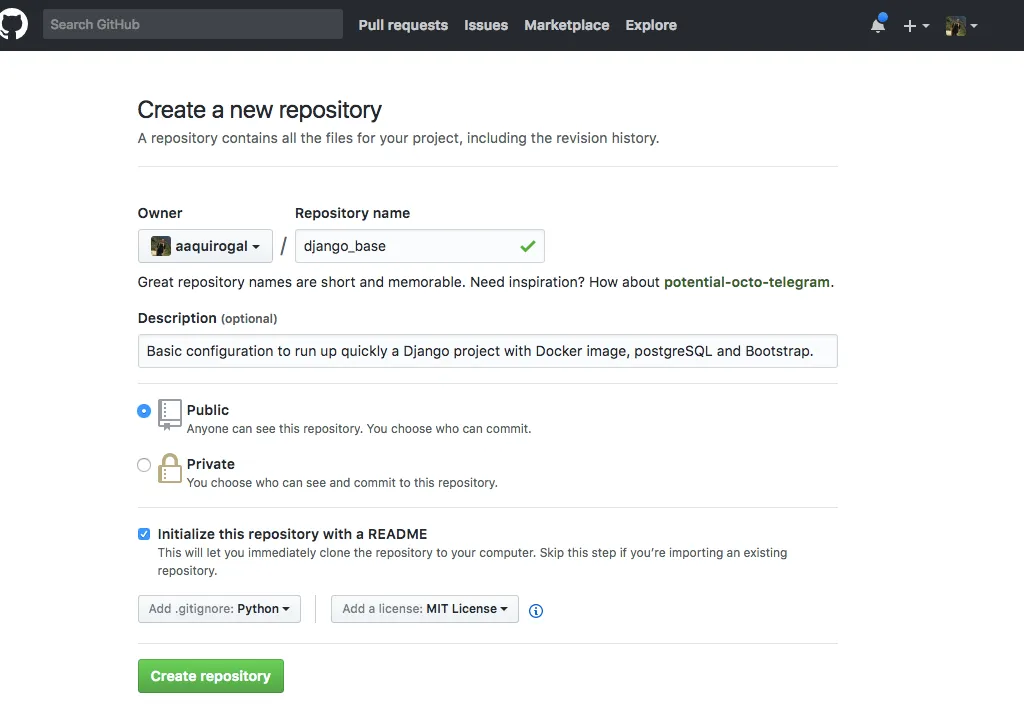This screenshot has height=719, width=1024.
Task: Open the Add .gitignore Python dropdown
Action: (219, 609)
